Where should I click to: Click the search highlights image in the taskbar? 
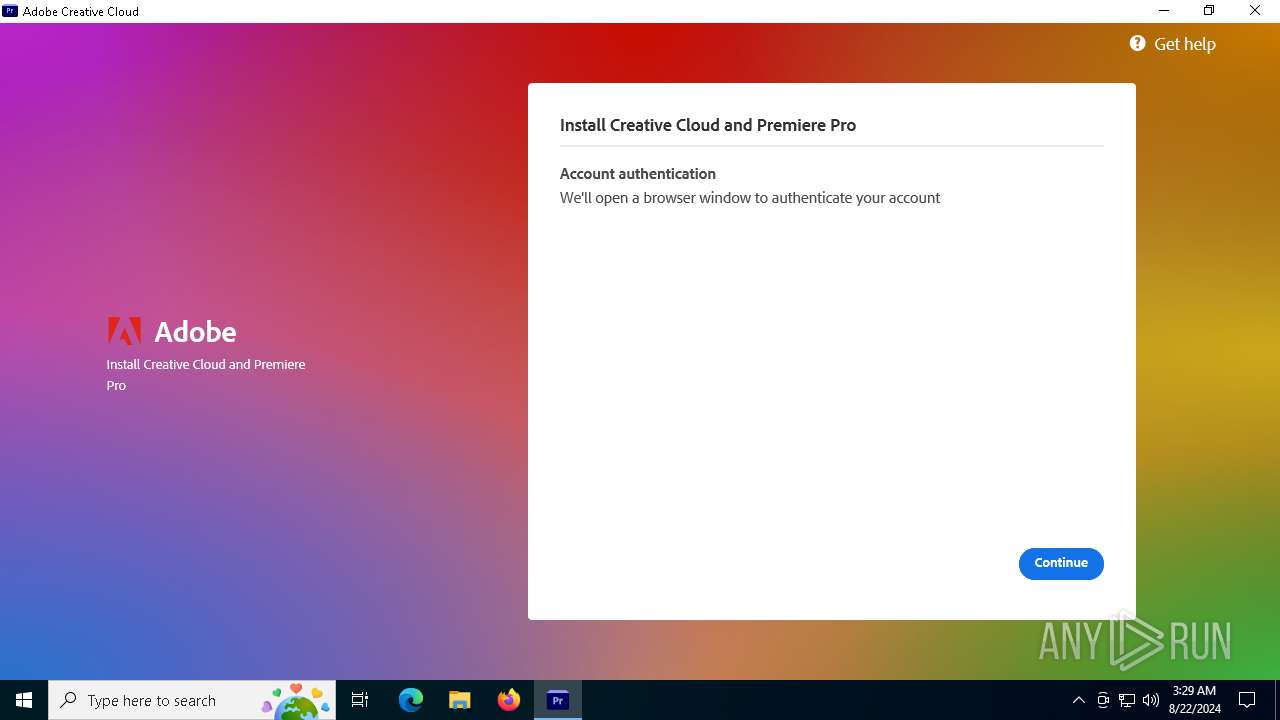[296, 701]
